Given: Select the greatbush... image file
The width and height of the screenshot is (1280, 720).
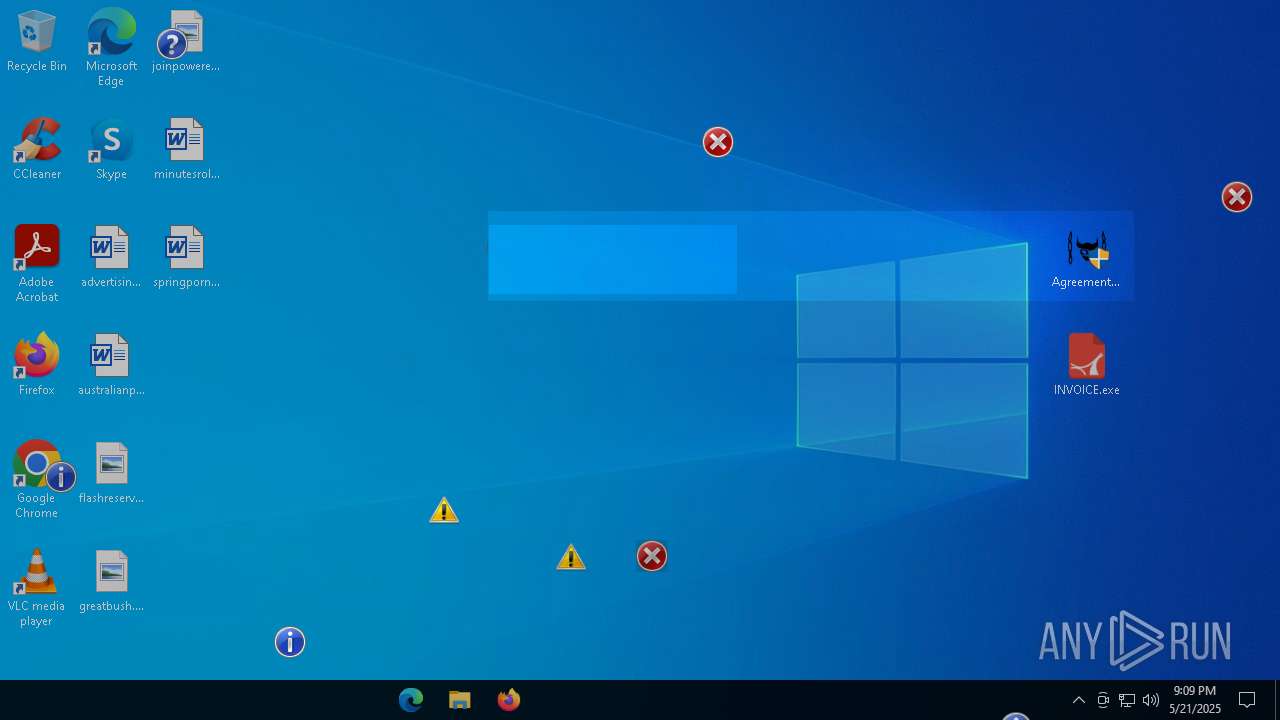Looking at the screenshot, I should (111, 582).
